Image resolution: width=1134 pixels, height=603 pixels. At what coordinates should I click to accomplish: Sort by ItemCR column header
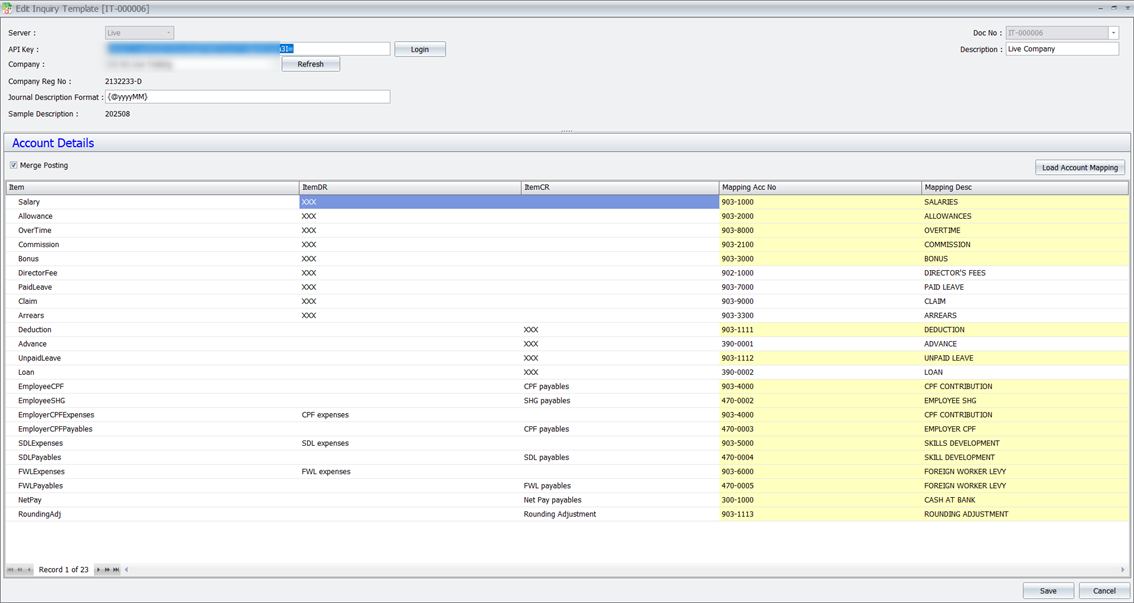[620, 187]
